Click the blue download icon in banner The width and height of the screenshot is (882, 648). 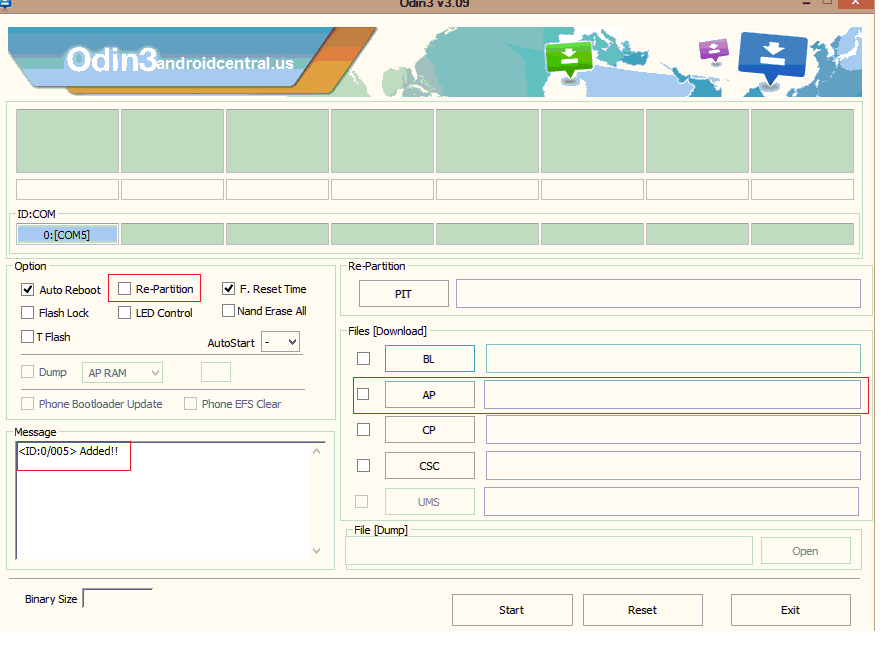pos(772,59)
